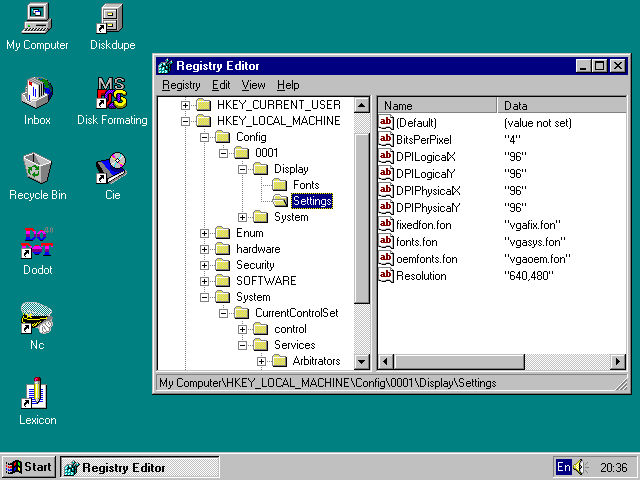Screen dimensions: 640x480
Task: Select the Dodot desktop icon
Action: pyautogui.click(x=37, y=243)
